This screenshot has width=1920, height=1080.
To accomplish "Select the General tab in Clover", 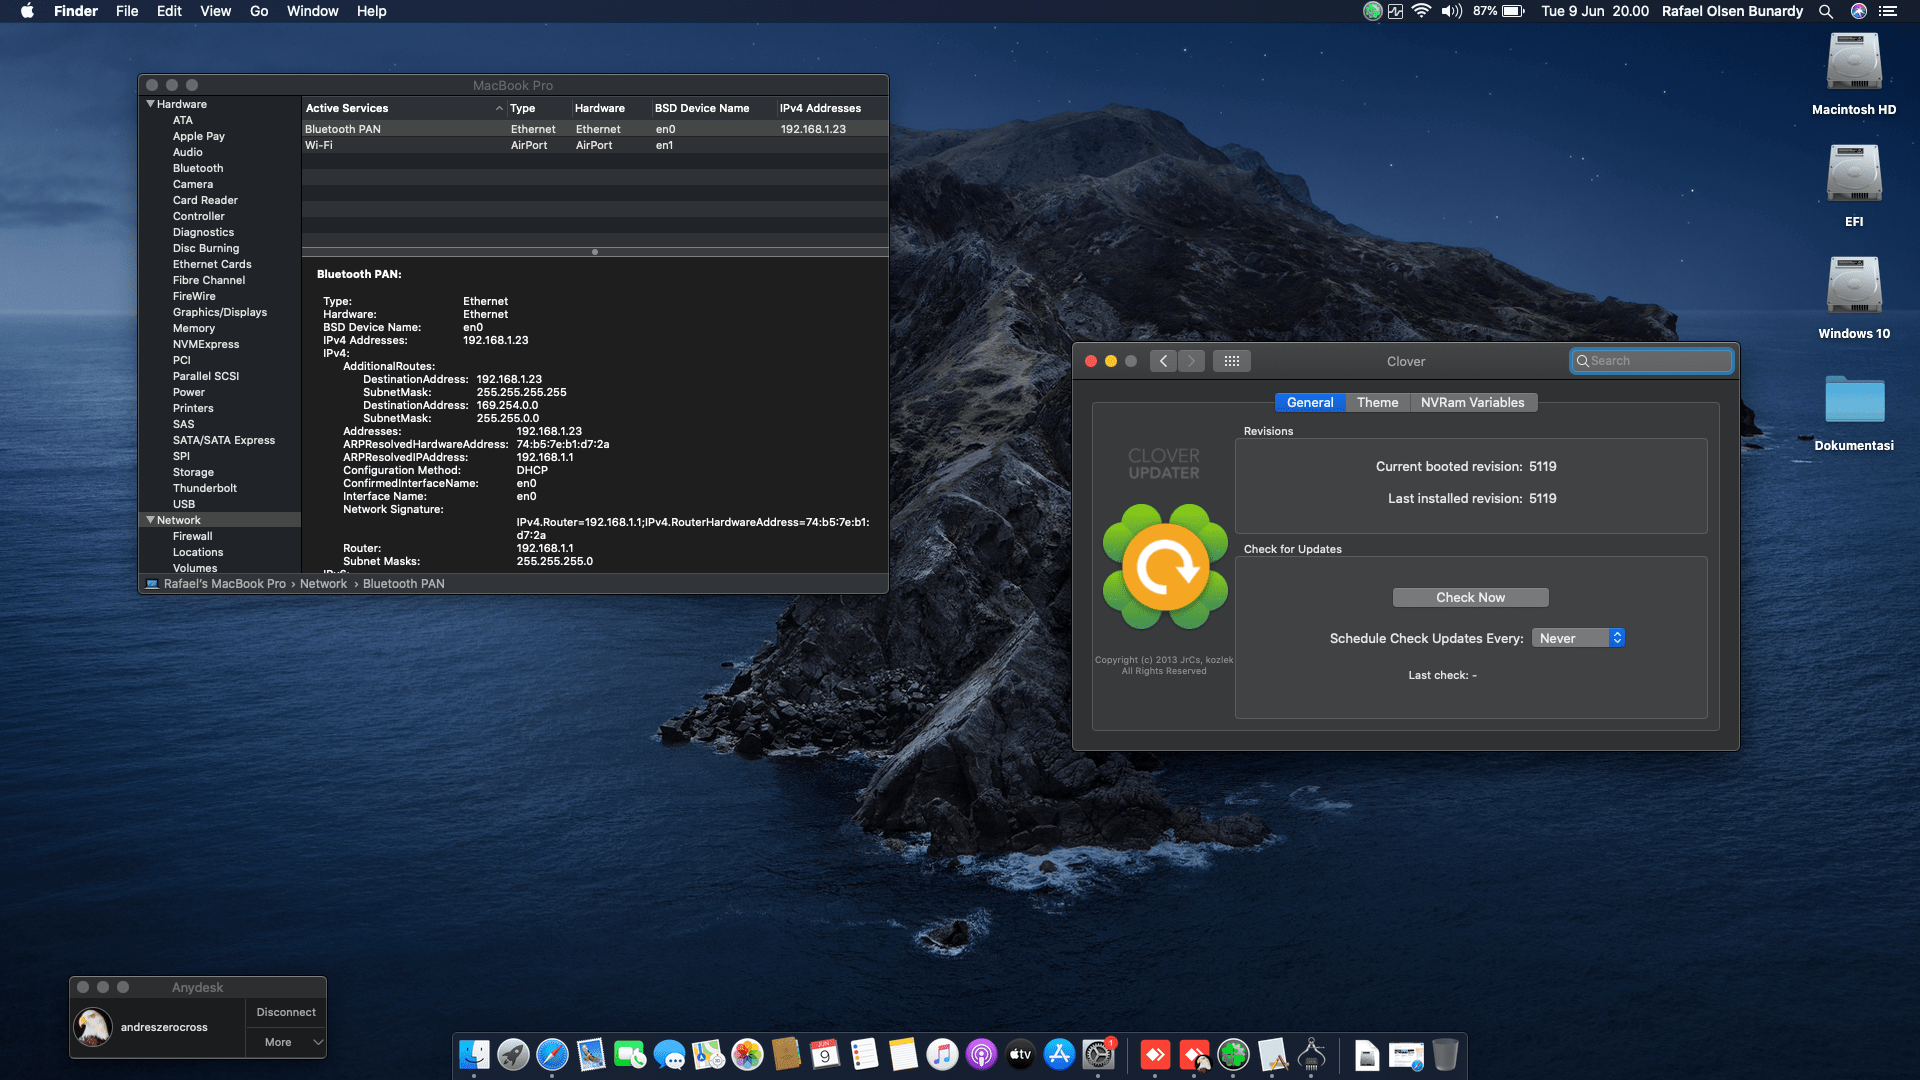I will [1310, 402].
